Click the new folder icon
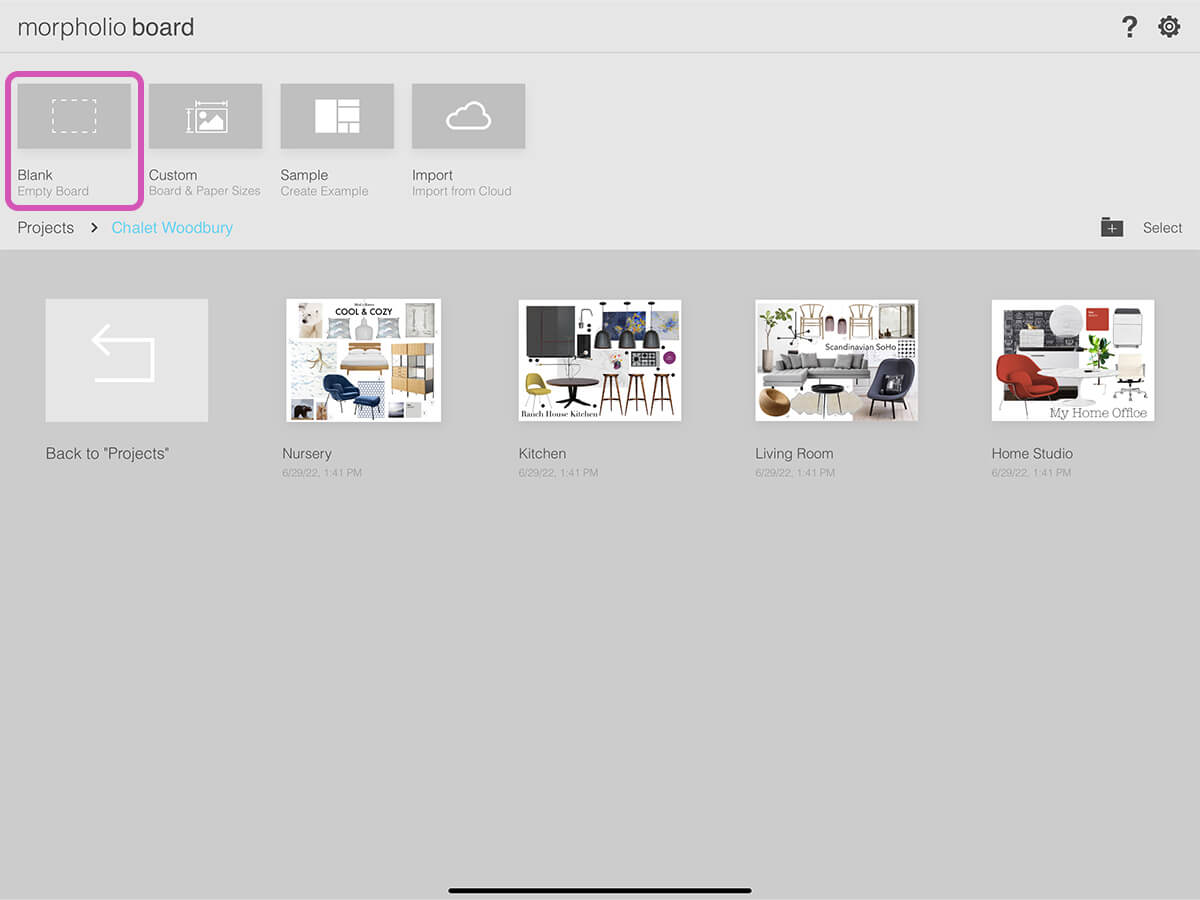The width and height of the screenshot is (1200, 900). (1112, 228)
